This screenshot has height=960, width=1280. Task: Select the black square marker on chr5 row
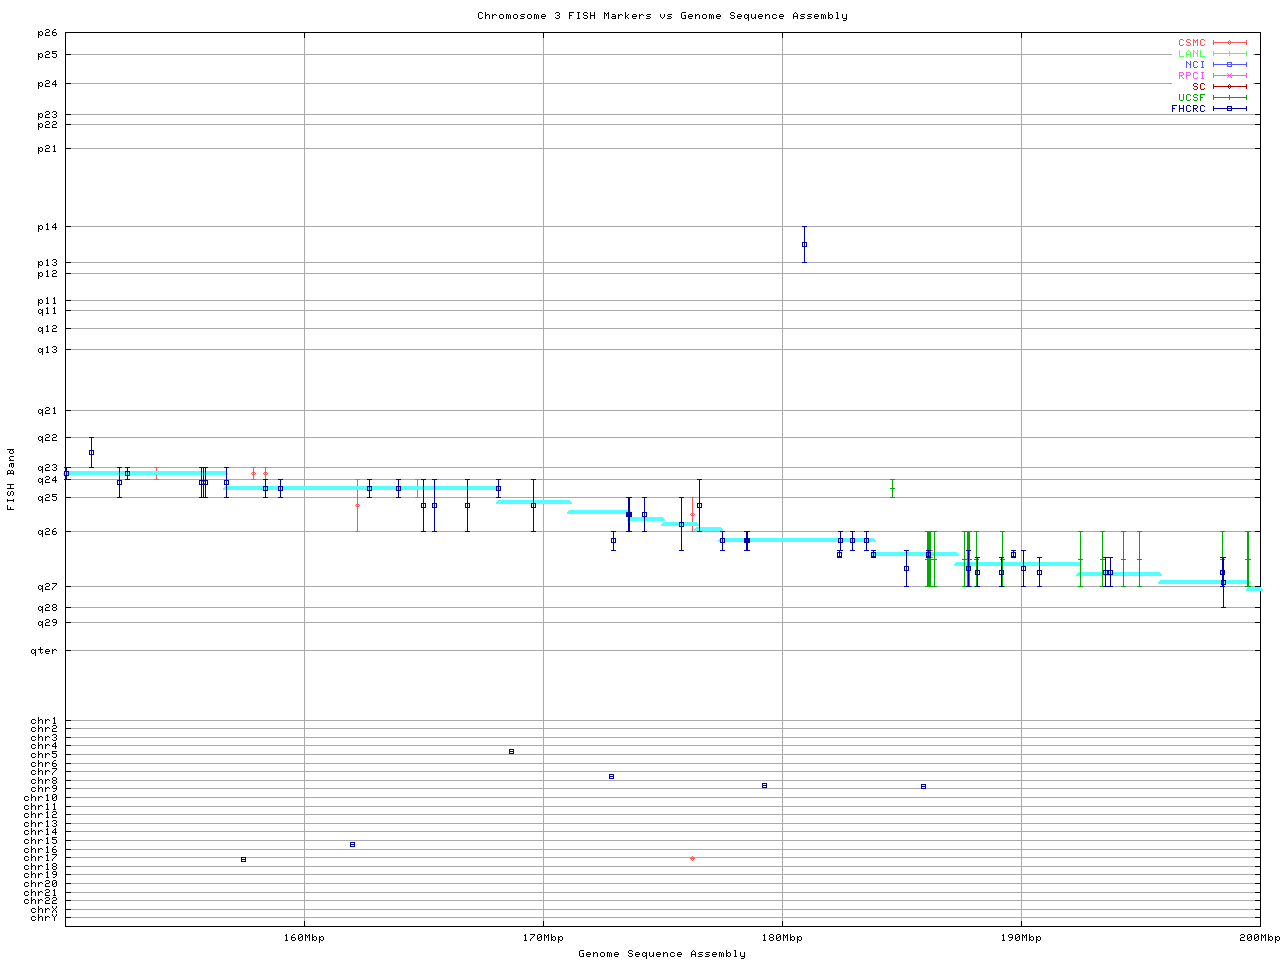click(511, 751)
